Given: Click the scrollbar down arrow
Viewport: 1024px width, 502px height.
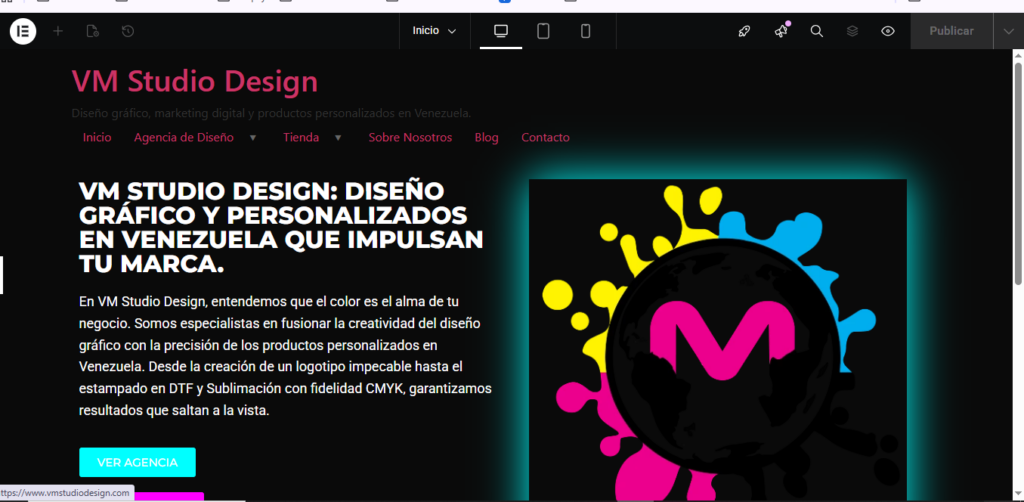Looking at the screenshot, I should (1018, 494).
